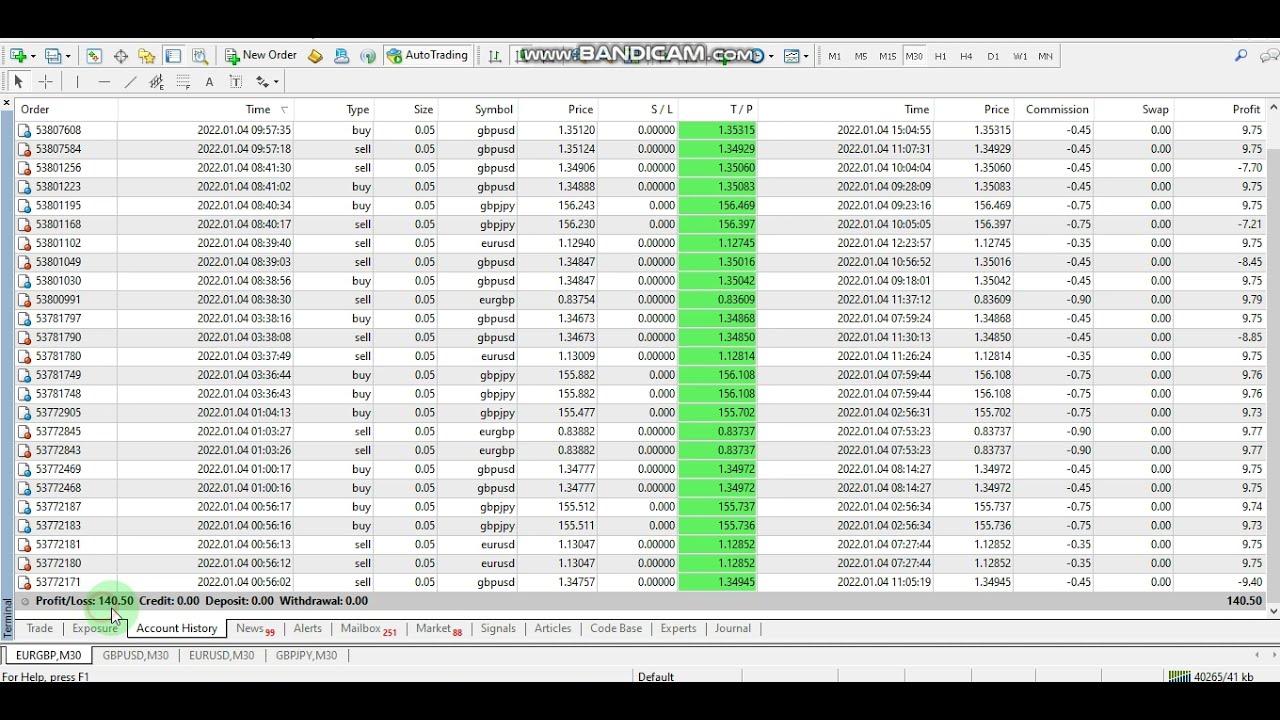Viewport: 1280px width, 720px height.
Task: Open the News tab
Action: (255, 628)
